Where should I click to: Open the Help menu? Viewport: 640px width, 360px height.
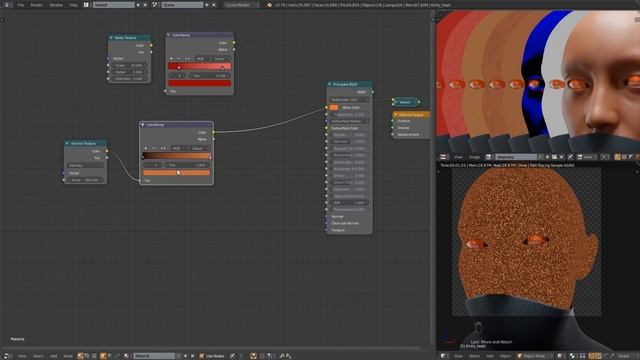(x=73, y=5)
